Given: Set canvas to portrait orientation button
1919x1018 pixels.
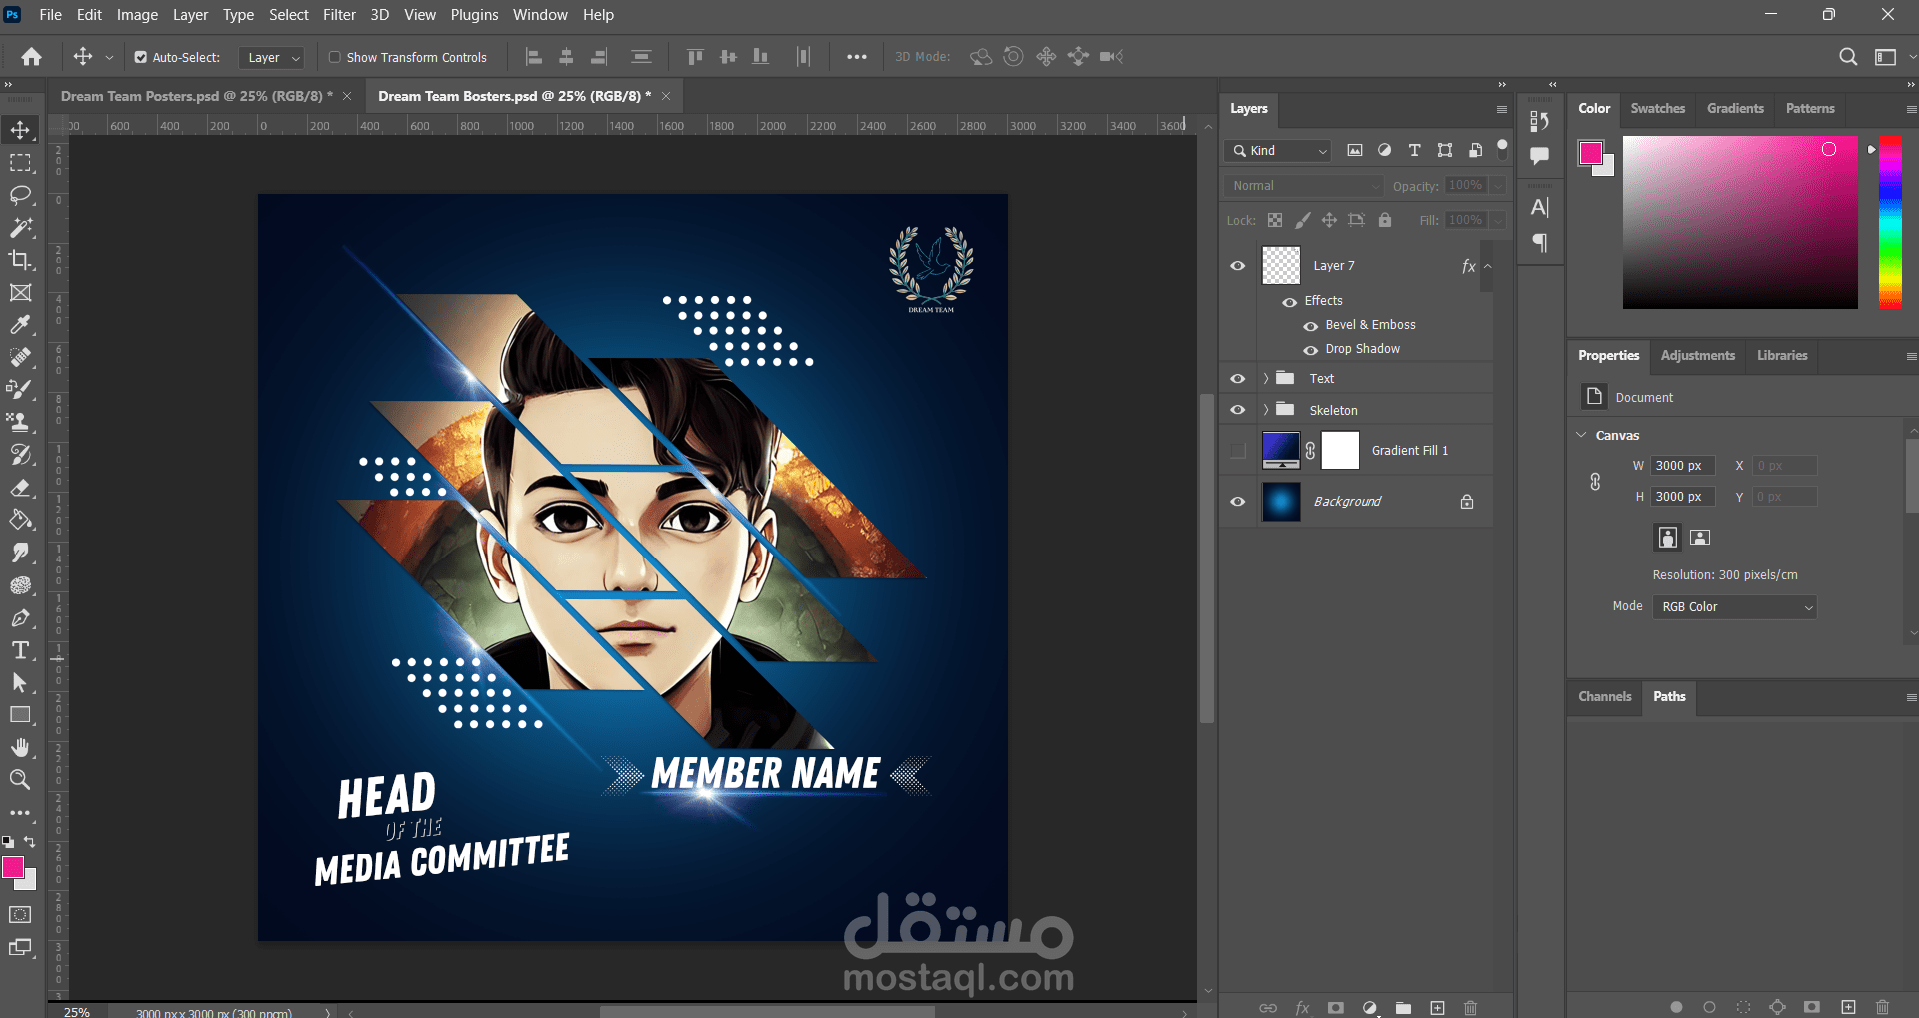Looking at the screenshot, I should [x=1667, y=538].
